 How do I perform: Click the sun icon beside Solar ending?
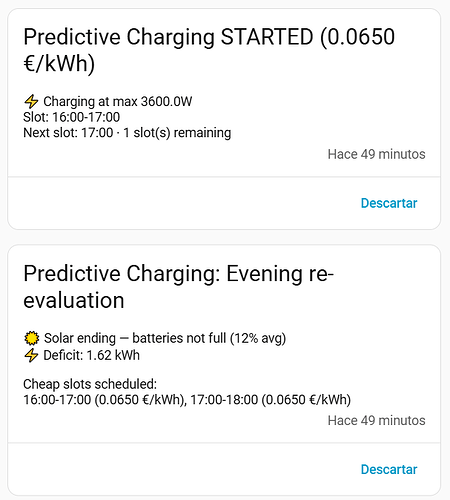32,338
